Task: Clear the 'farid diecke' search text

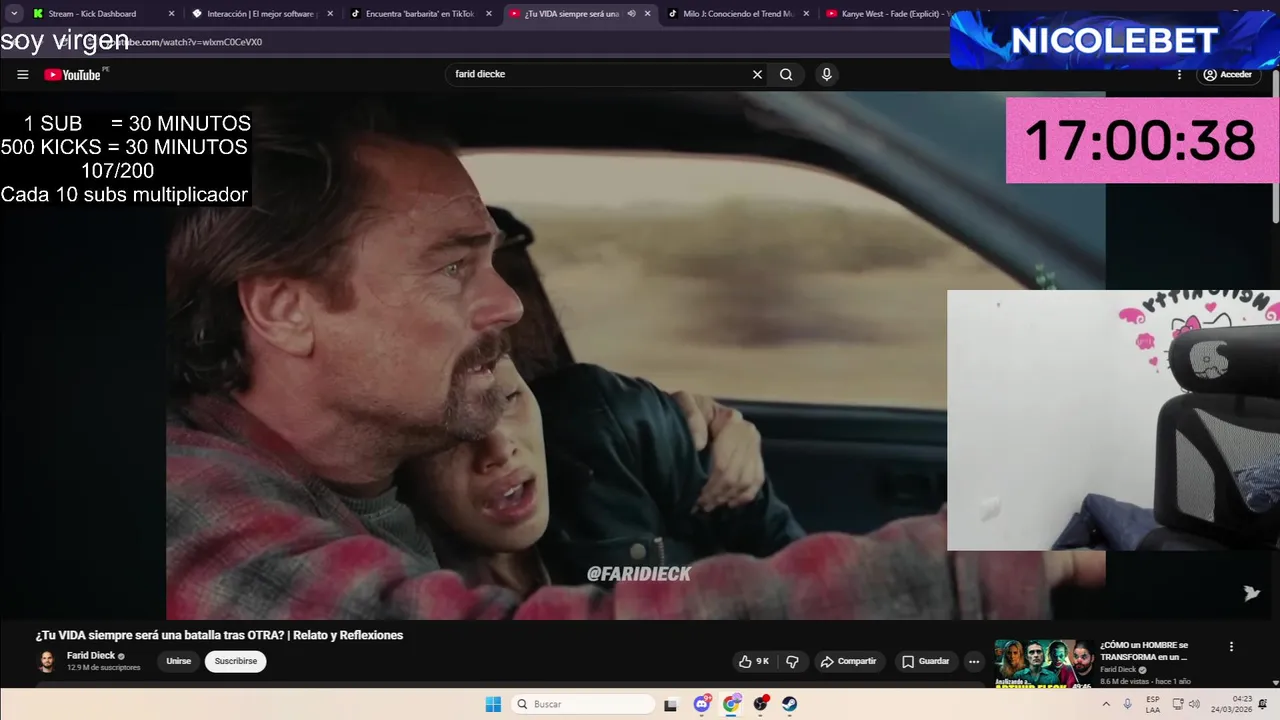Action: point(757,74)
